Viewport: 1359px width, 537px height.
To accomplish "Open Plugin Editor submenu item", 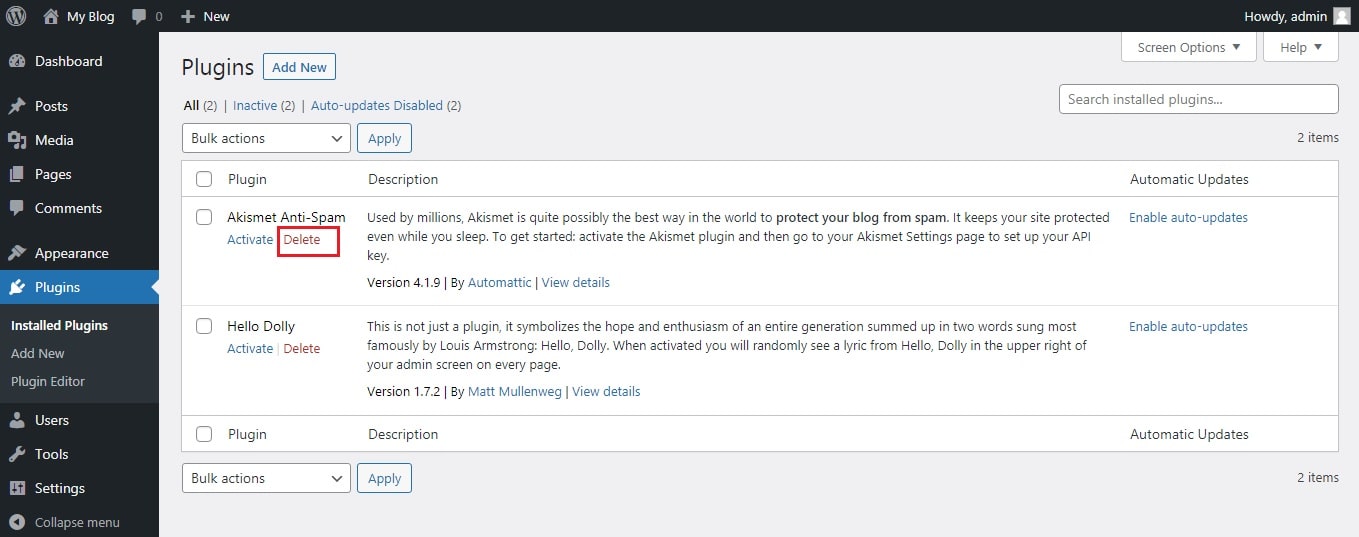I will click(48, 381).
